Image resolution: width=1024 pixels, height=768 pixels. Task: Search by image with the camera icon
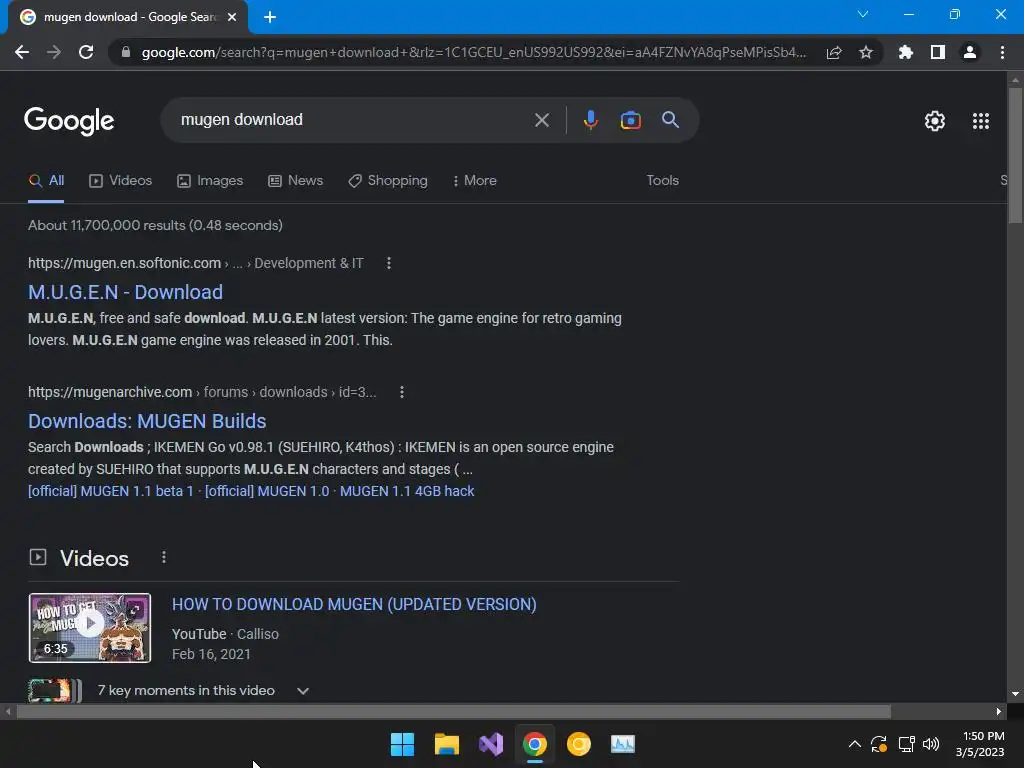[x=630, y=120]
